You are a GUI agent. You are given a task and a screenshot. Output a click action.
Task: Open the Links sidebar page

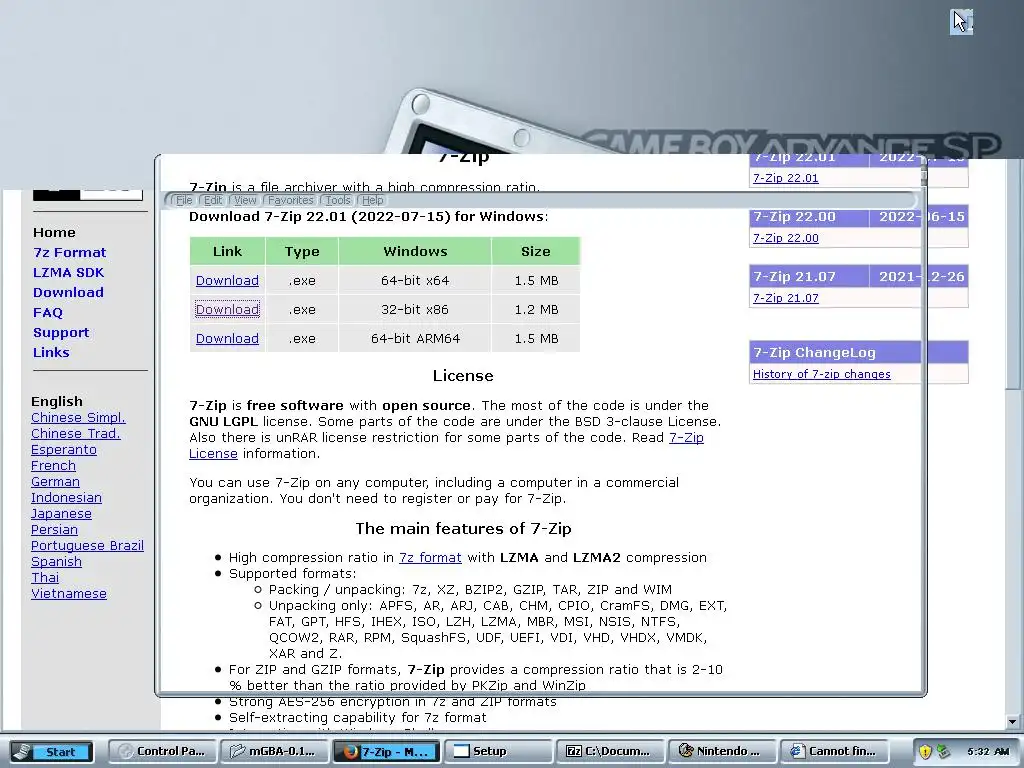(x=51, y=353)
